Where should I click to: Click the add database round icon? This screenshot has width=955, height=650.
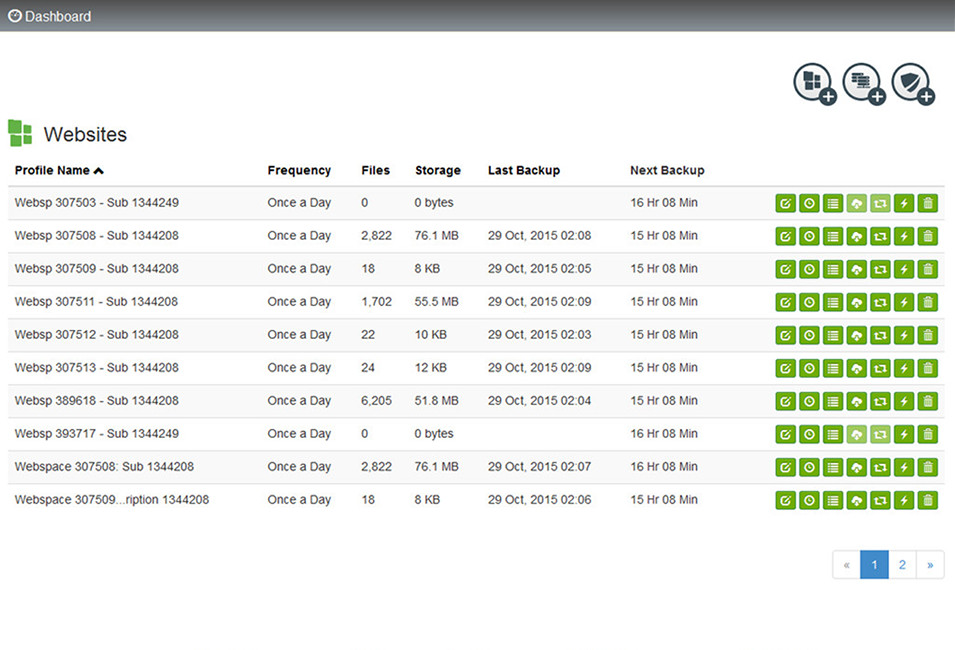(x=863, y=83)
